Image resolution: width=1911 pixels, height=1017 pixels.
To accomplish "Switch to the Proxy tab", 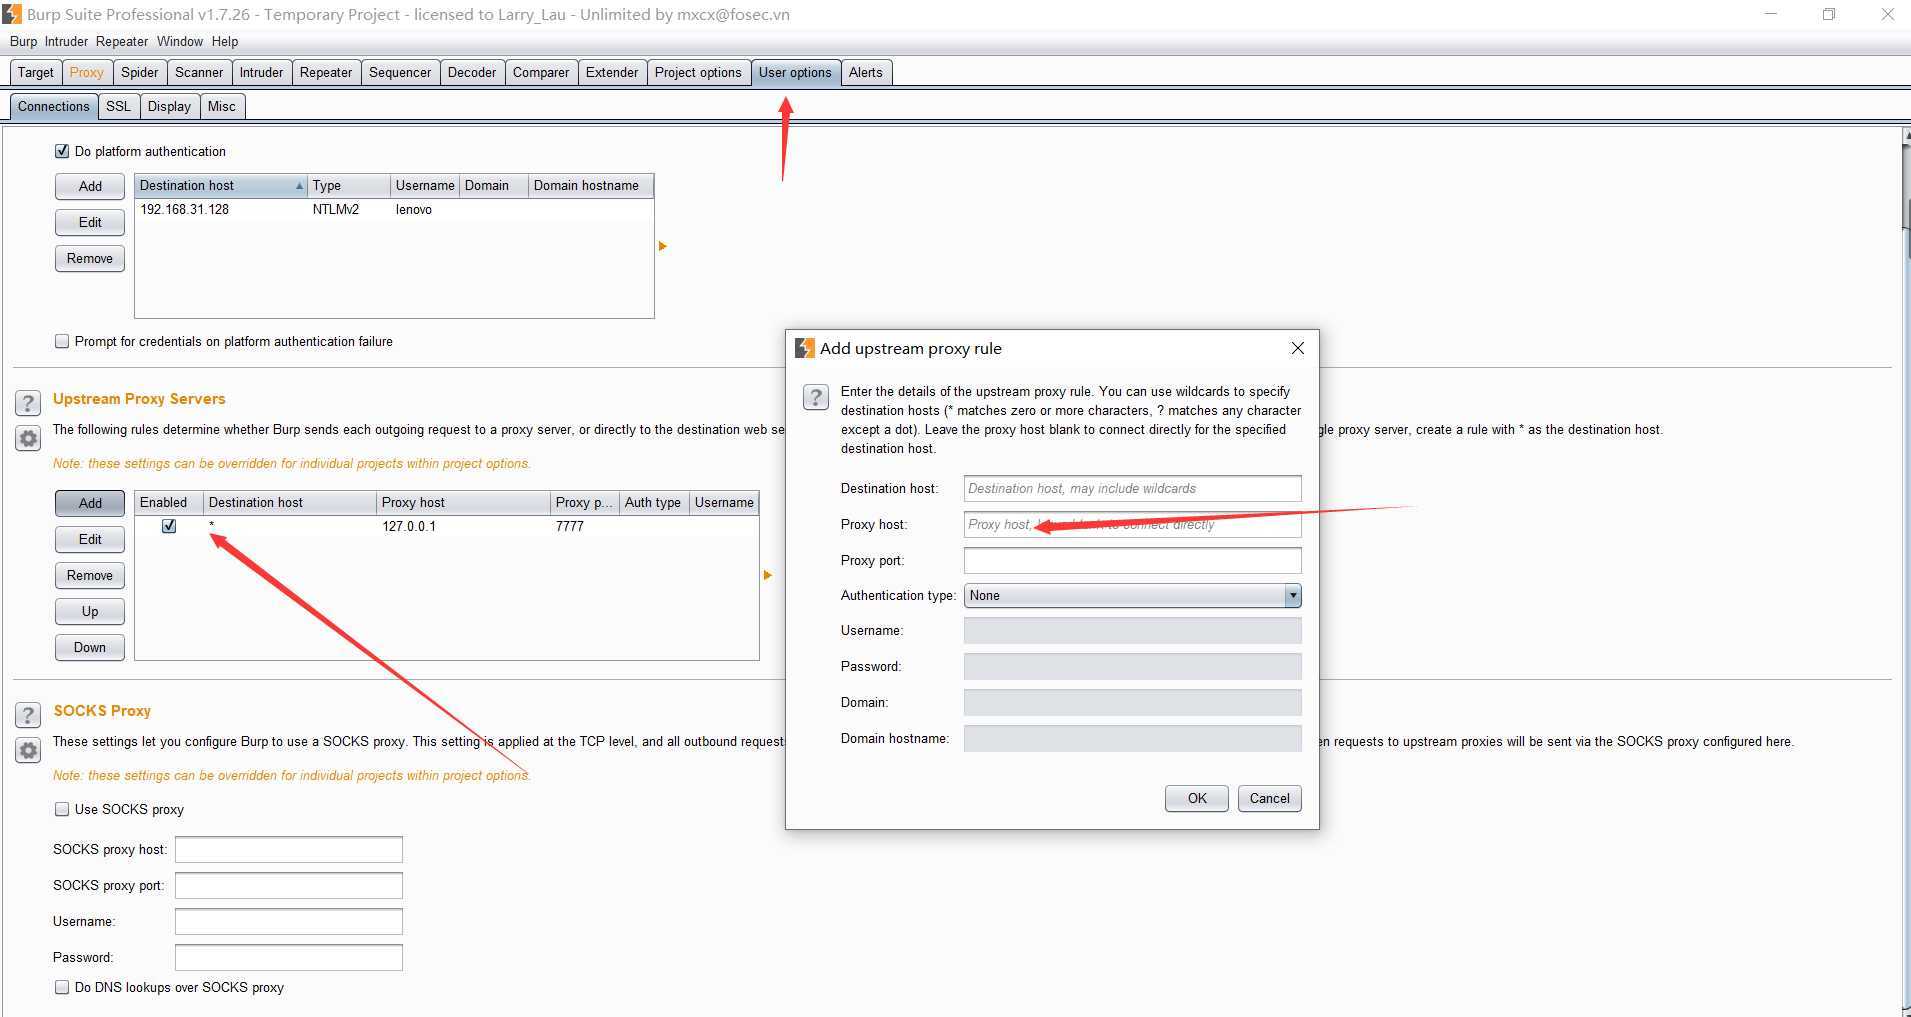I will click(x=86, y=72).
